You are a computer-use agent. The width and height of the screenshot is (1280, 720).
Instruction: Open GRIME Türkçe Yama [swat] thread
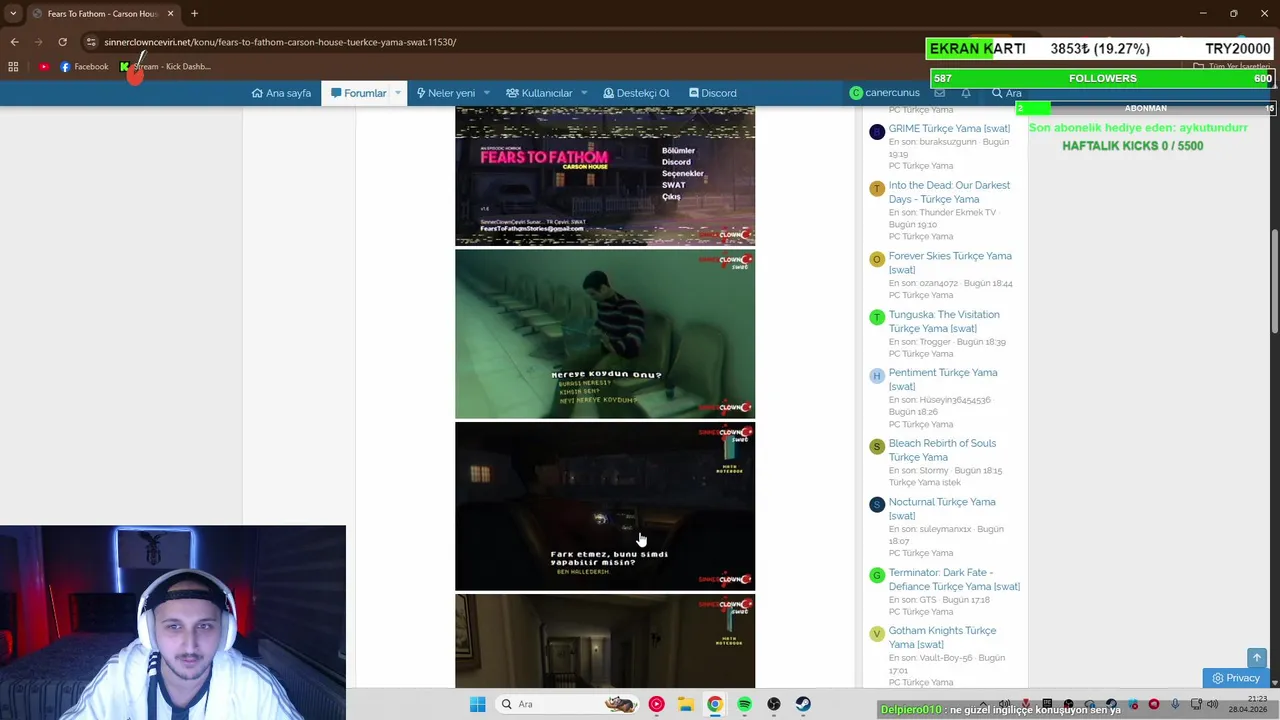pos(949,128)
